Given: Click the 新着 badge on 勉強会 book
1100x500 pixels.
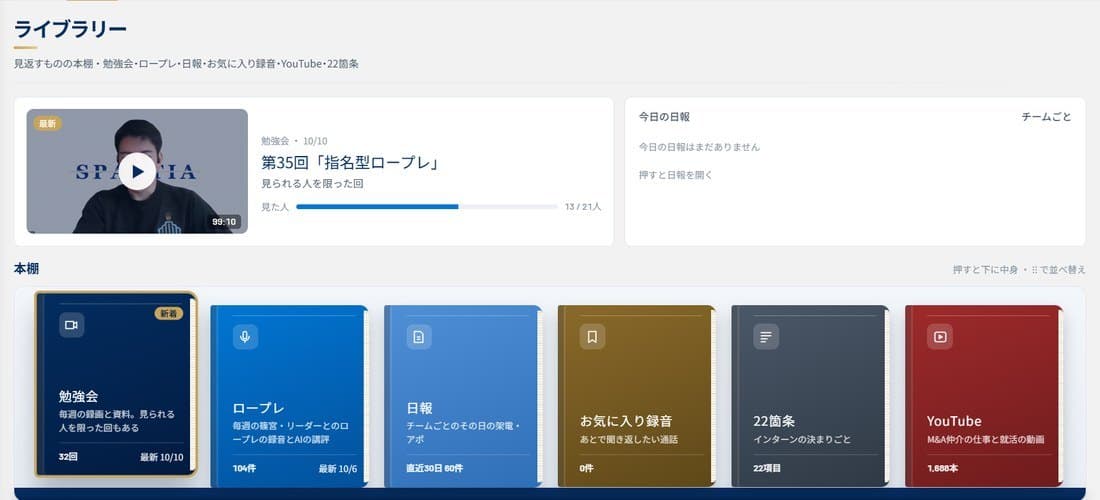Looking at the screenshot, I should (x=168, y=313).
